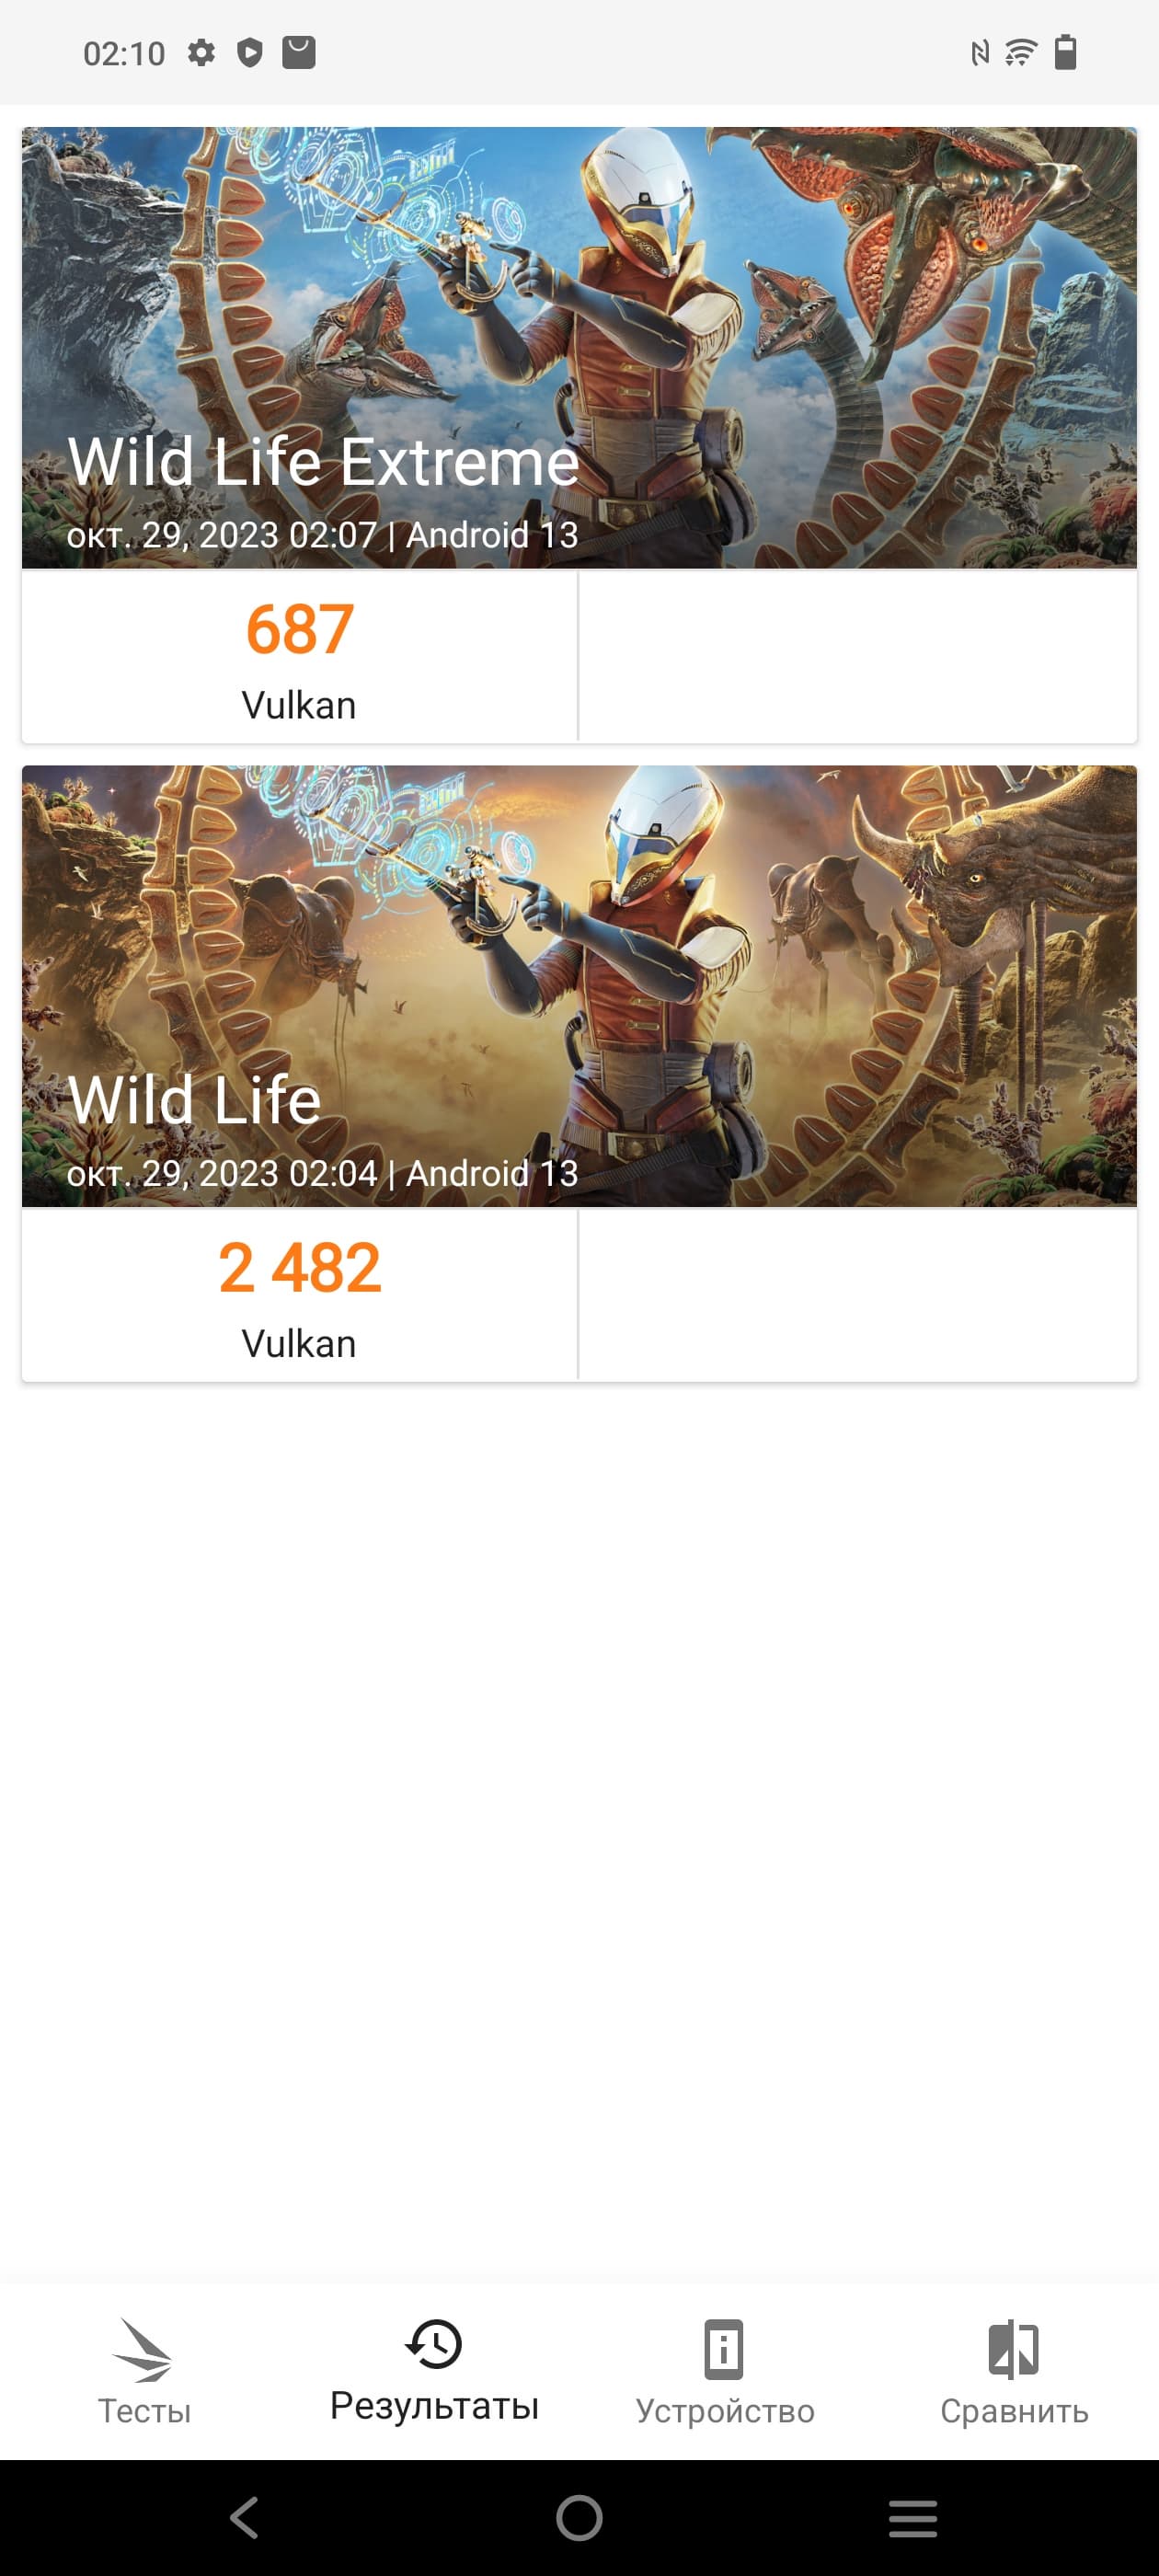
Task: Tap the 2 482 Vulkan score
Action: point(300,1268)
